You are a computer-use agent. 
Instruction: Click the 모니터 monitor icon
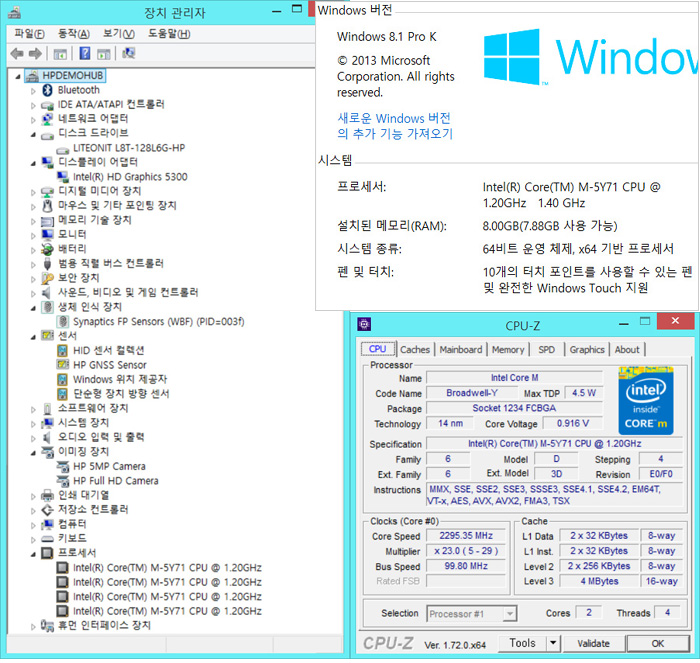47,234
